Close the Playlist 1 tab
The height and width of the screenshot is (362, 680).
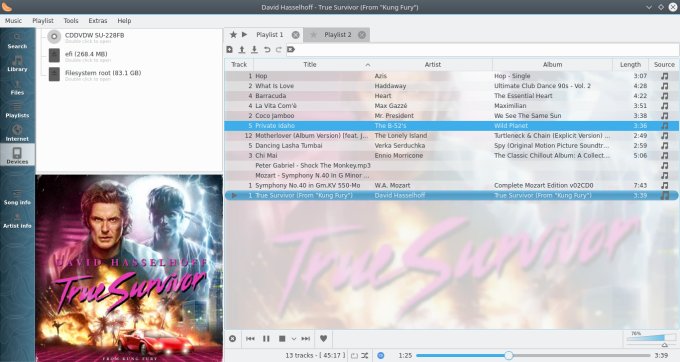coord(295,35)
